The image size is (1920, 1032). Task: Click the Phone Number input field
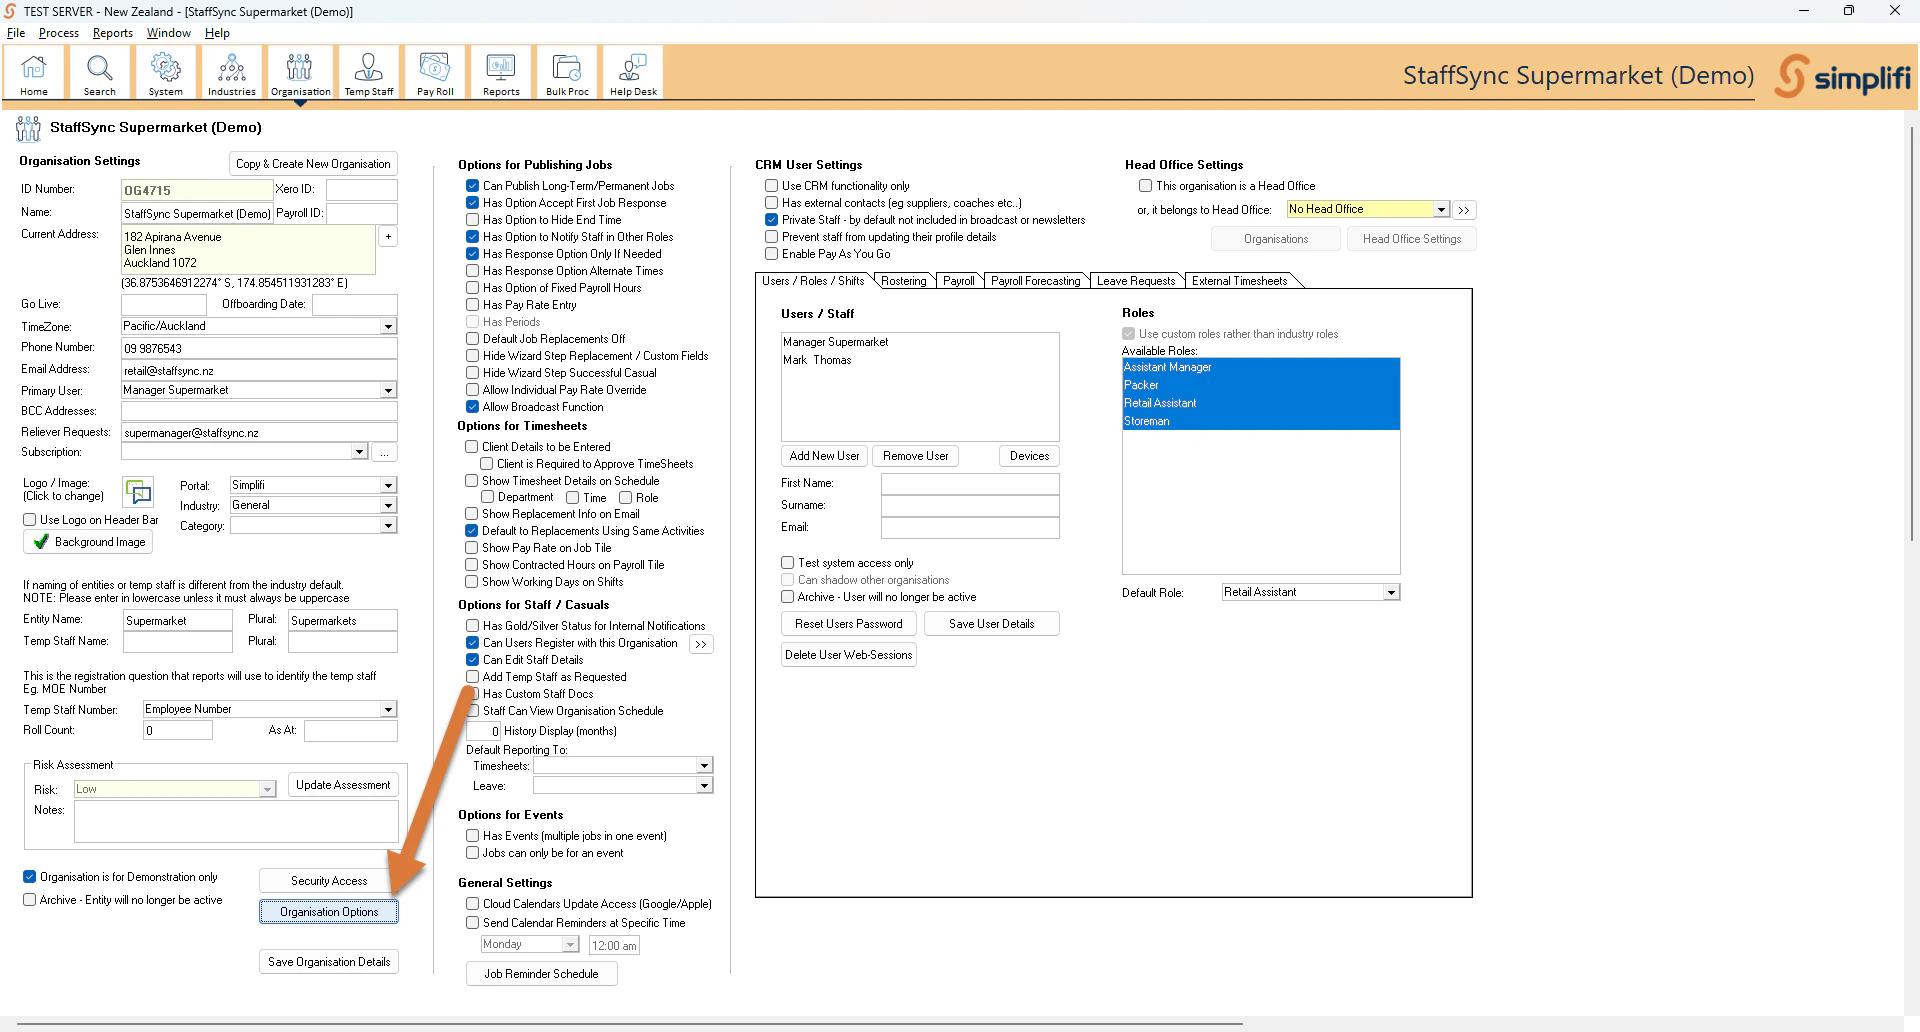[259, 349]
